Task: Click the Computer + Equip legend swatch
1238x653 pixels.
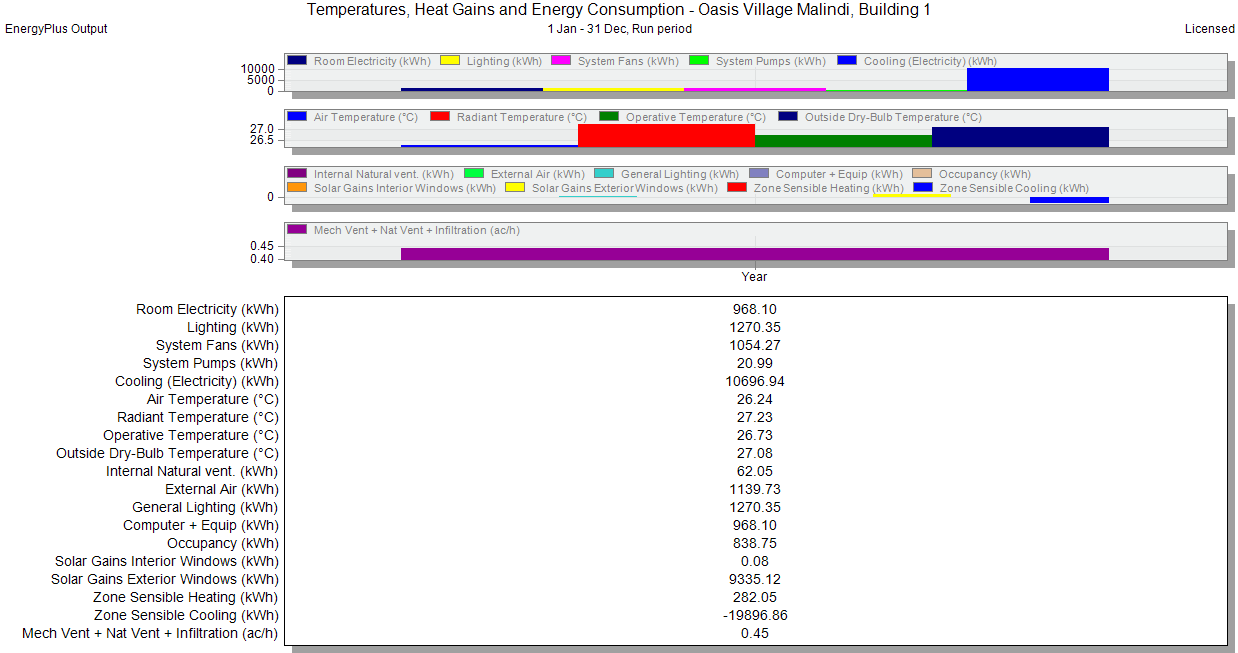Action: point(759,174)
